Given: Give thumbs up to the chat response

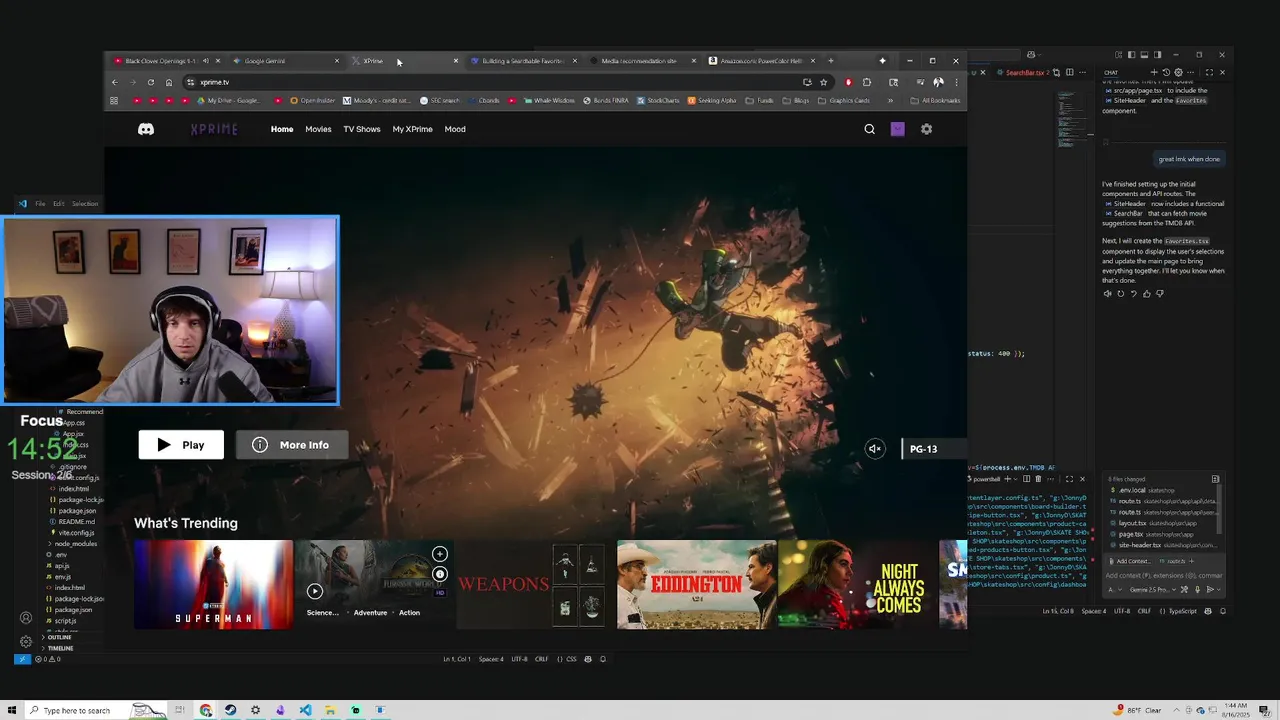Looking at the screenshot, I should click(x=1146, y=294).
